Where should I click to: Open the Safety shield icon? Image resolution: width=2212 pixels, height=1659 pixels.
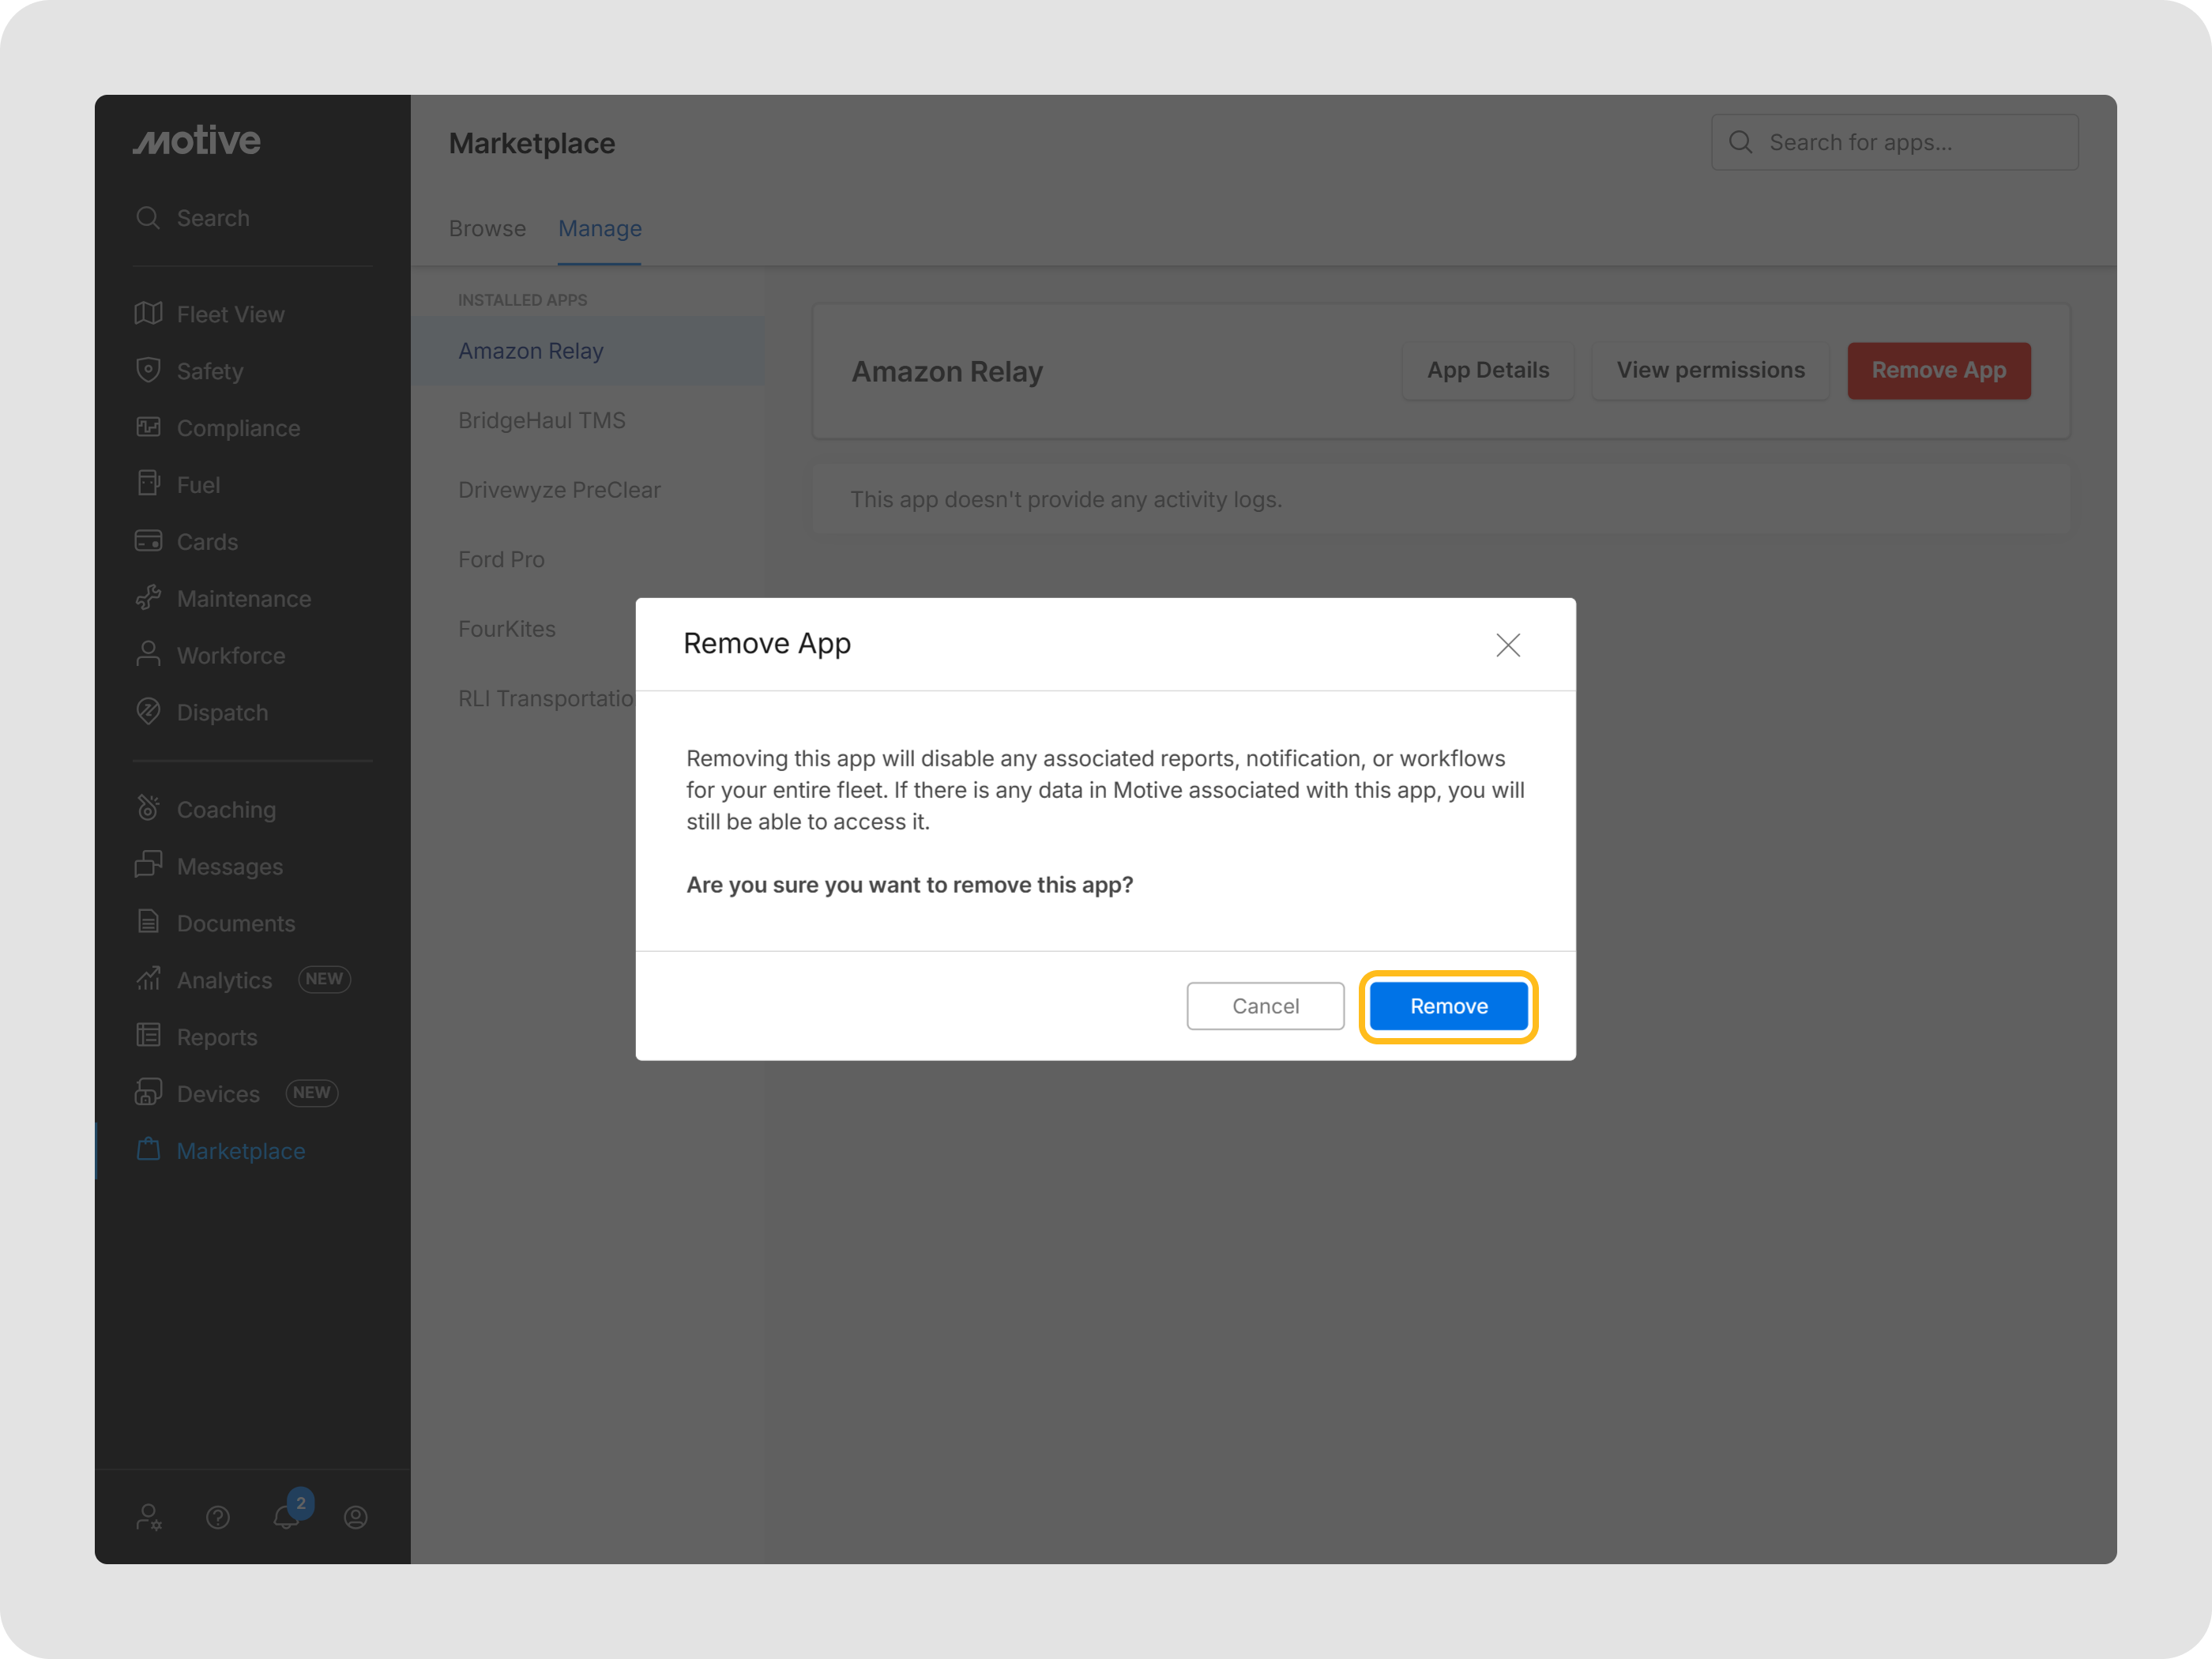point(148,370)
